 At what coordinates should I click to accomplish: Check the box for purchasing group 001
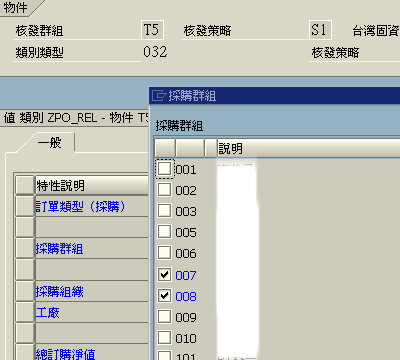point(164,169)
